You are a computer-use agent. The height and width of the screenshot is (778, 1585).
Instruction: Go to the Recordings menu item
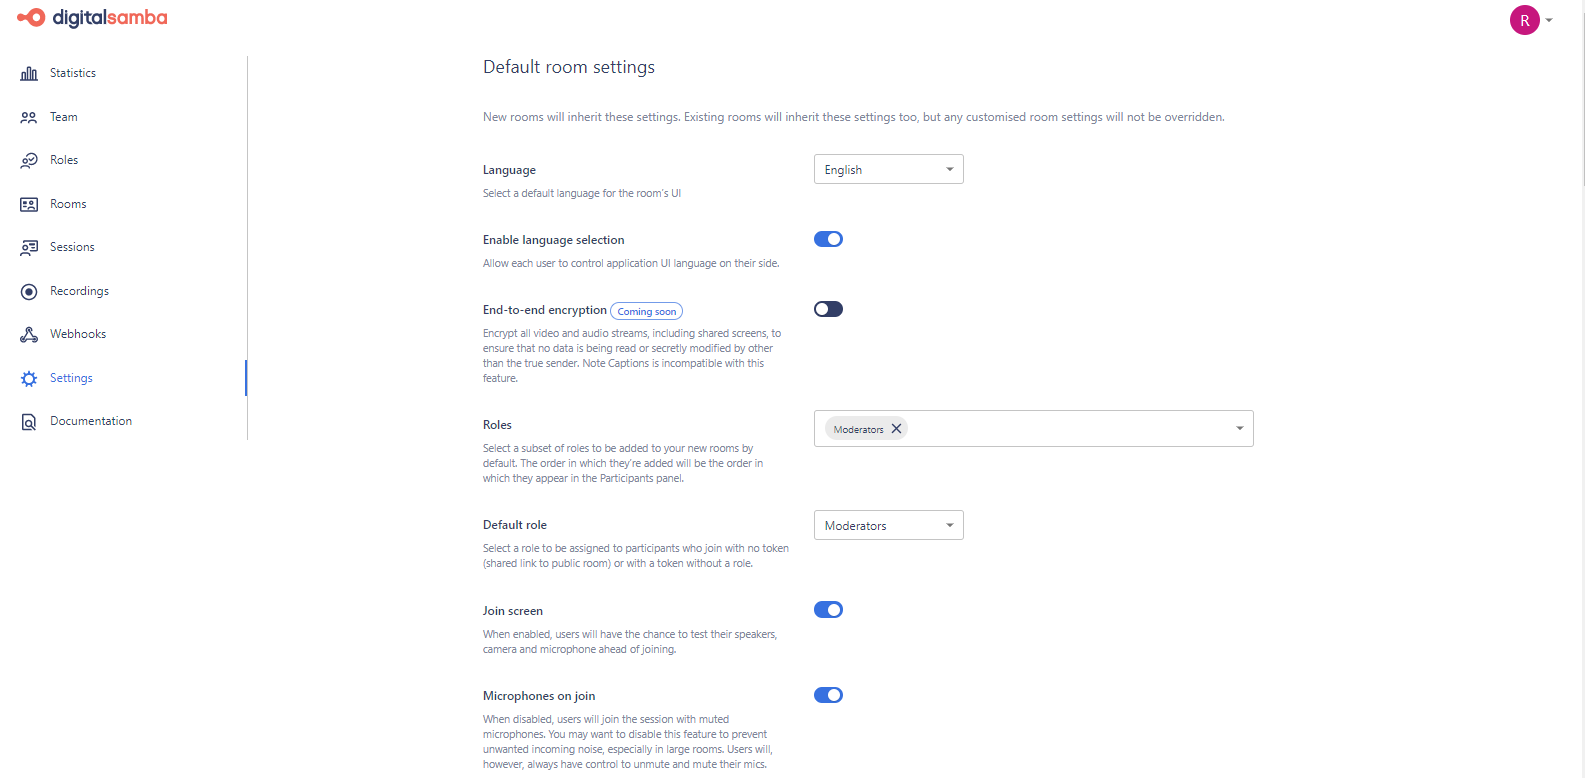pos(79,291)
